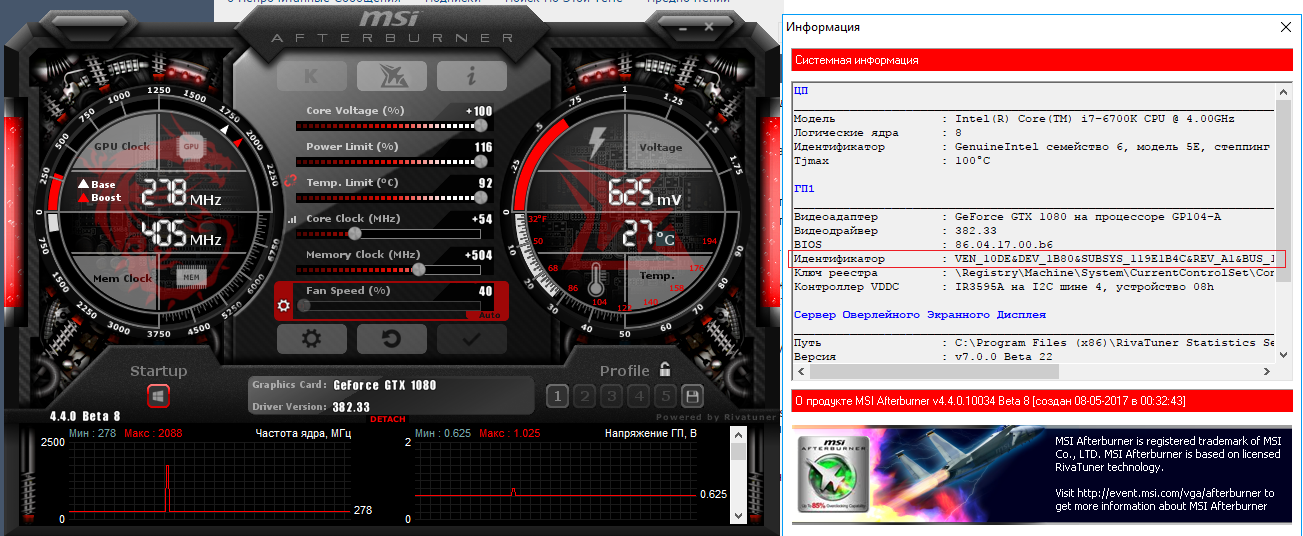Click the BIOS version 86.04.17.00.b6
Image resolution: width=1303 pixels, height=536 pixels.
[x=1004, y=244]
